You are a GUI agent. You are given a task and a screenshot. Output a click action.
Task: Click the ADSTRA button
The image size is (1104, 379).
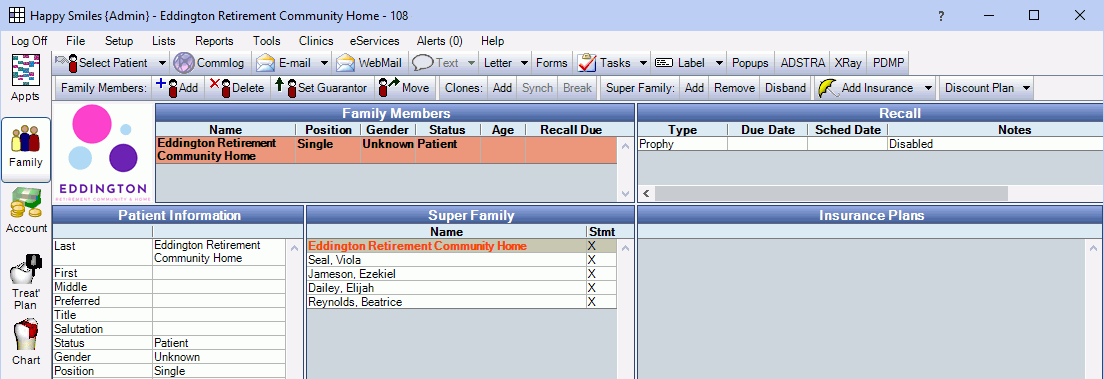coord(803,63)
